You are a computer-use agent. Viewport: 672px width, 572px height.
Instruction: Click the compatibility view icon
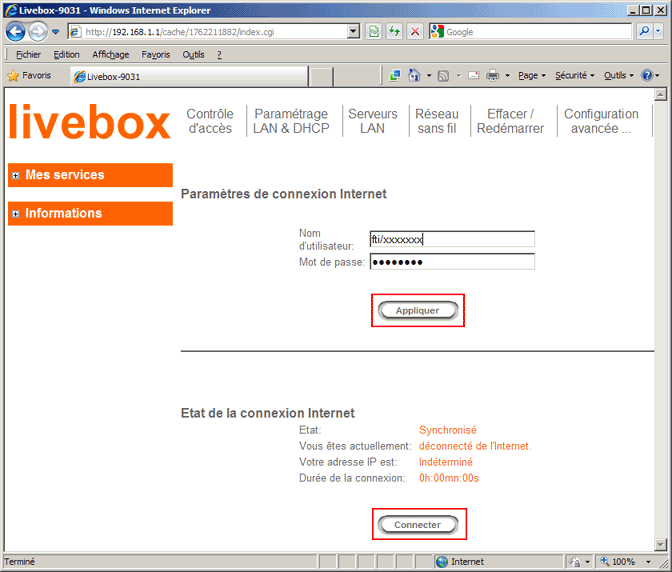pyautogui.click(x=374, y=32)
